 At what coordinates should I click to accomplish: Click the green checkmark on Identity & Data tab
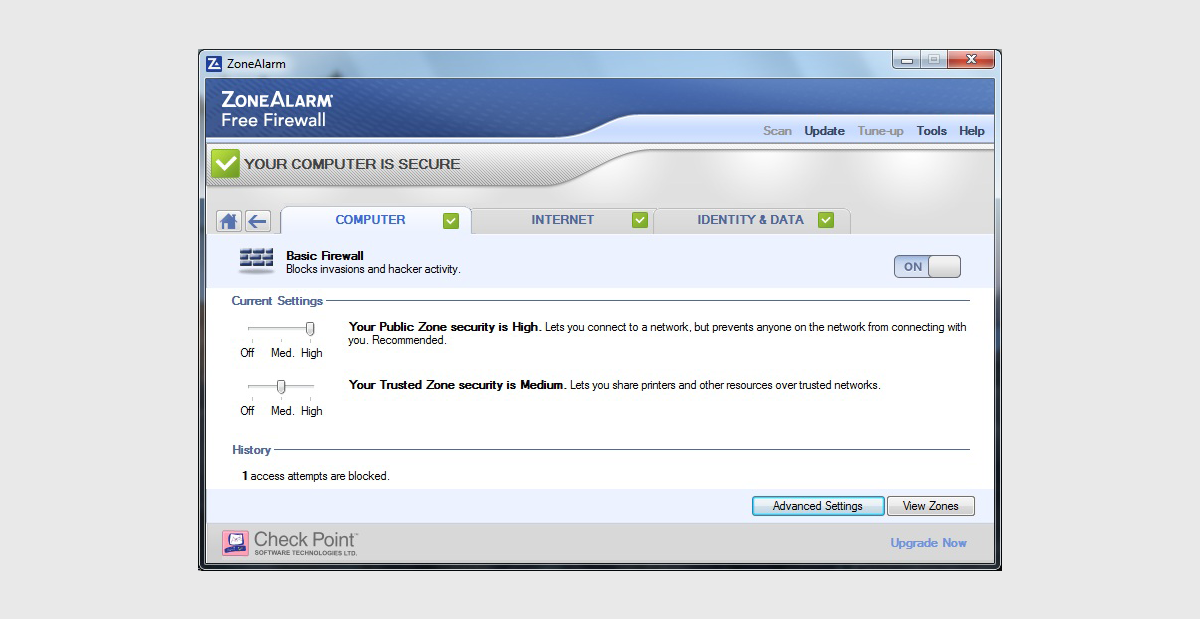826,220
